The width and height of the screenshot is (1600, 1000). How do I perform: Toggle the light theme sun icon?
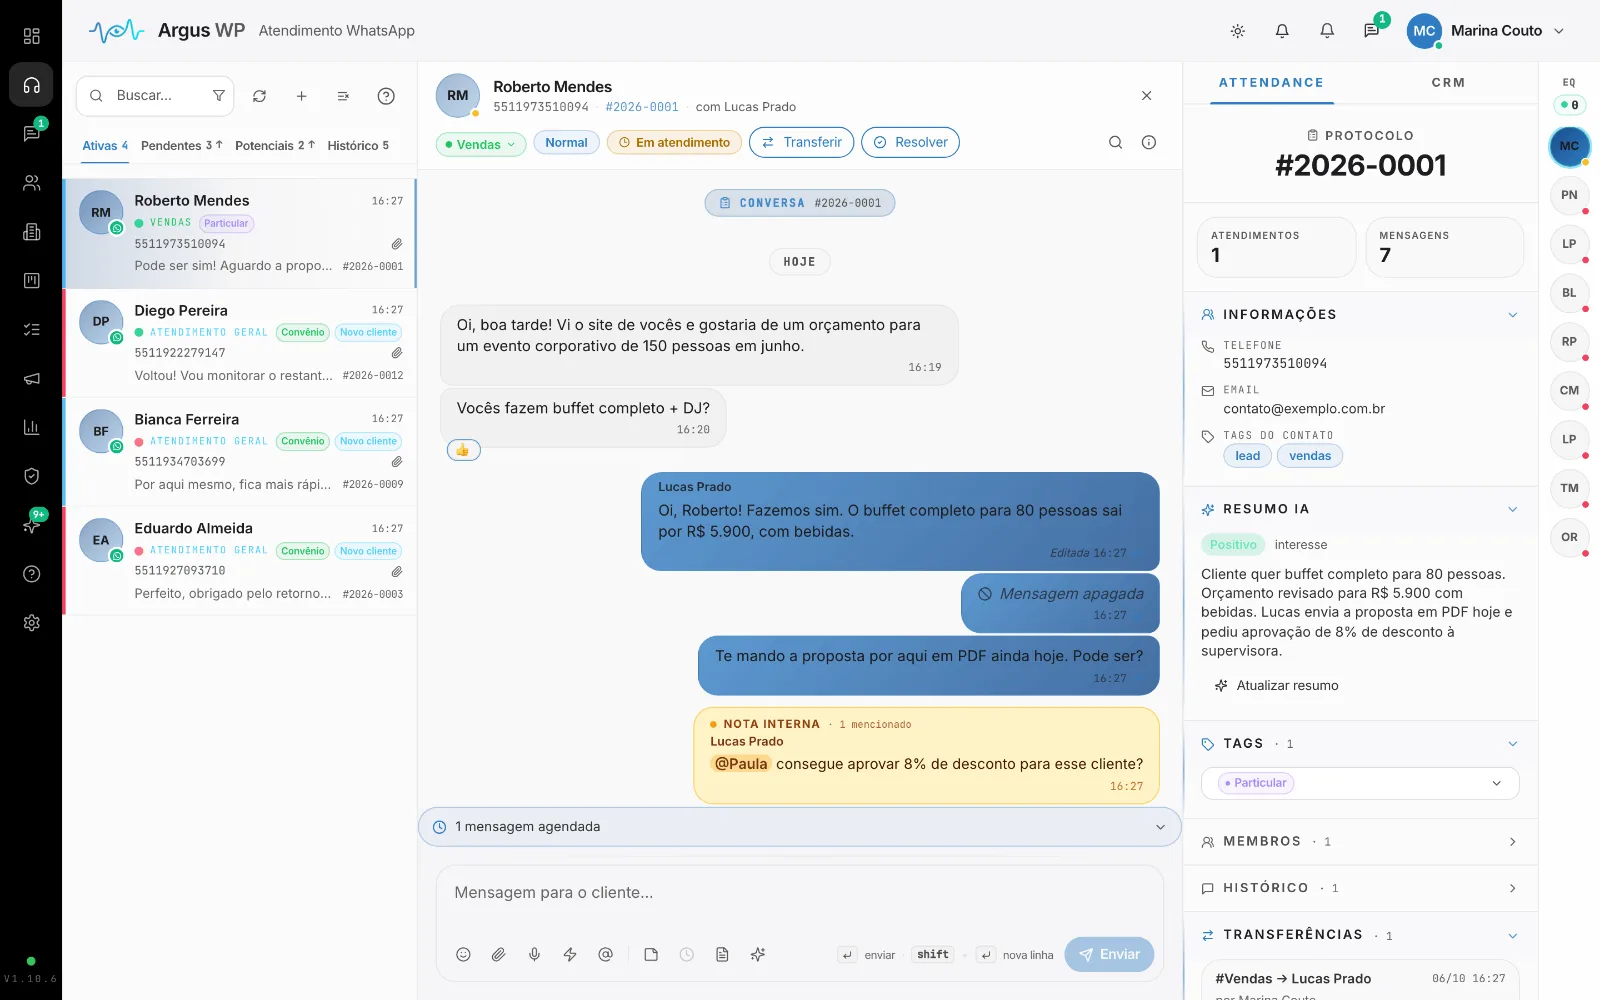pyautogui.click(x=1237, y=31)
